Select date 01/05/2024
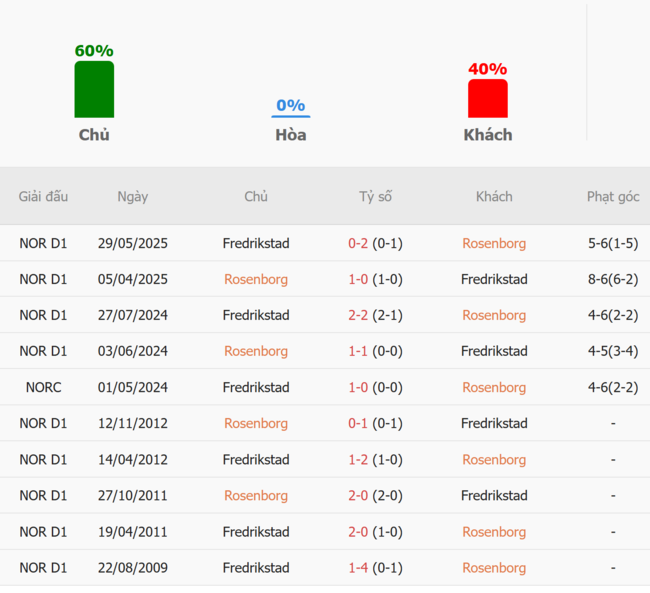 133,387
